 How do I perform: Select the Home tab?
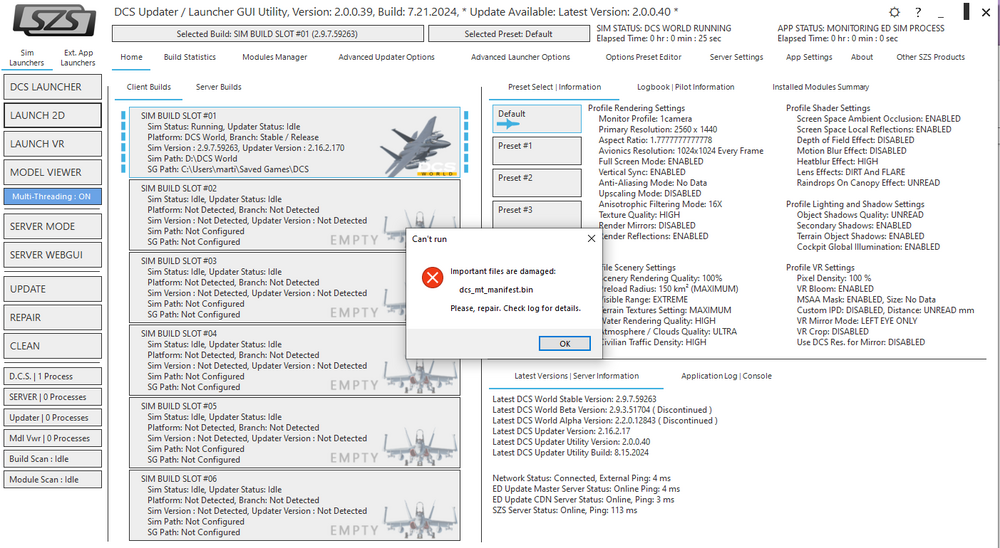(131, 57)
